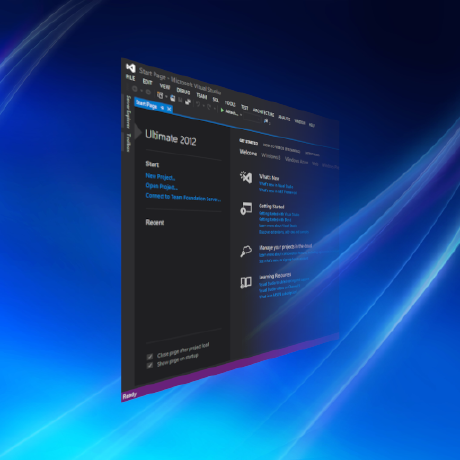The height and width of the screenshot is (460, 460).
Task: Click the Visual Studio logo icon
Action: pos(131,68)
